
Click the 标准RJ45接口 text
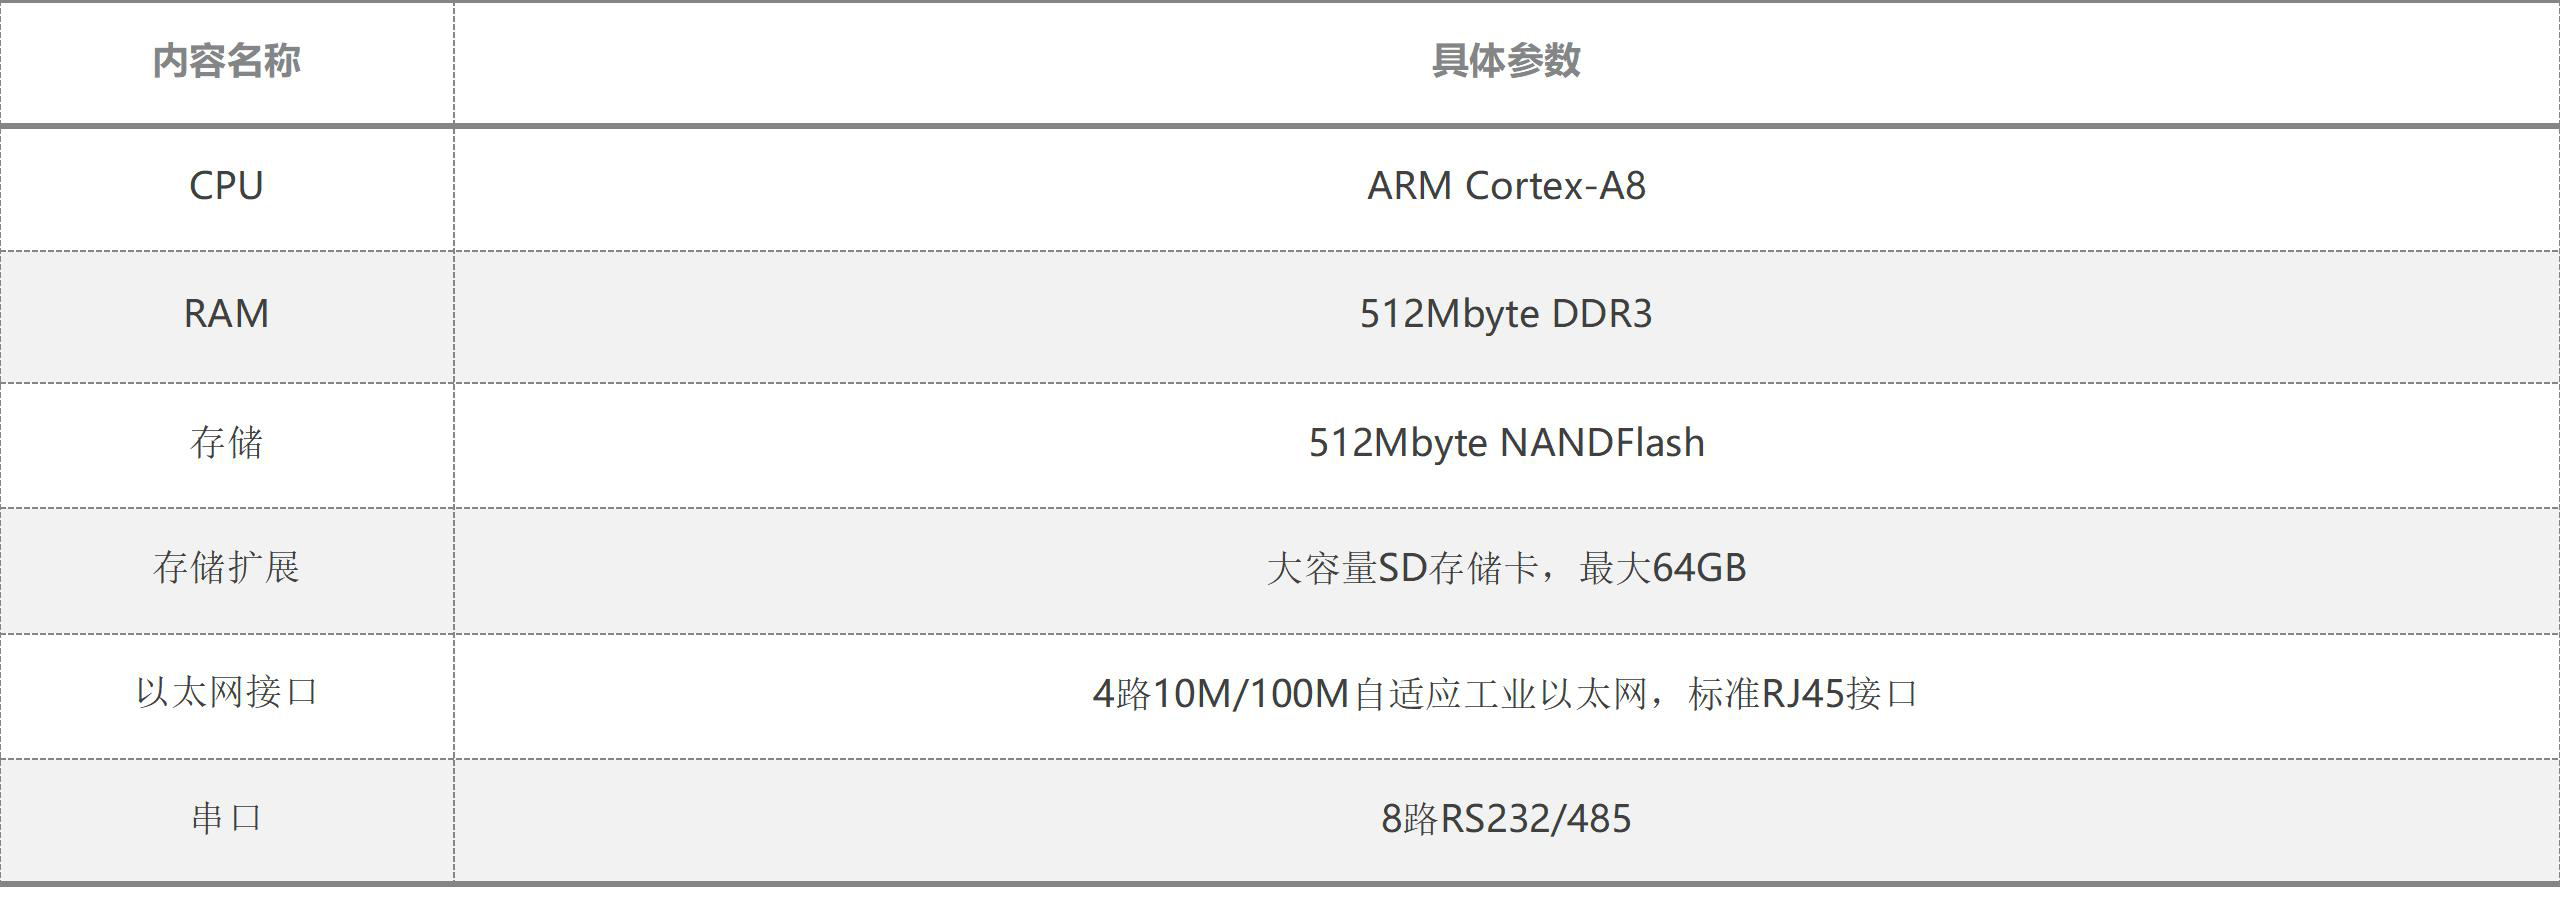coord(1804,693)
